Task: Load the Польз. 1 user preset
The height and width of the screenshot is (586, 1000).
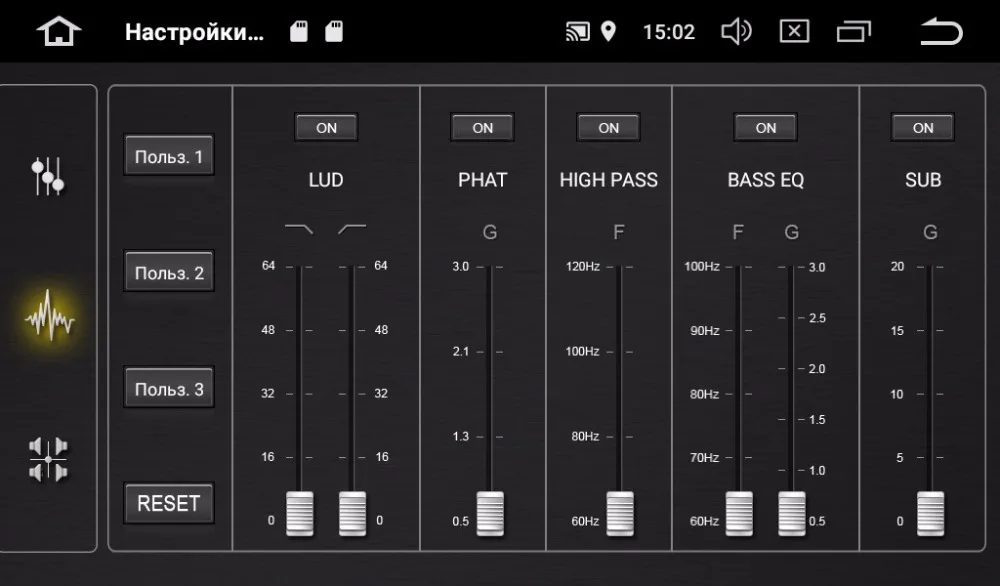Action: (x=169, y=155)
